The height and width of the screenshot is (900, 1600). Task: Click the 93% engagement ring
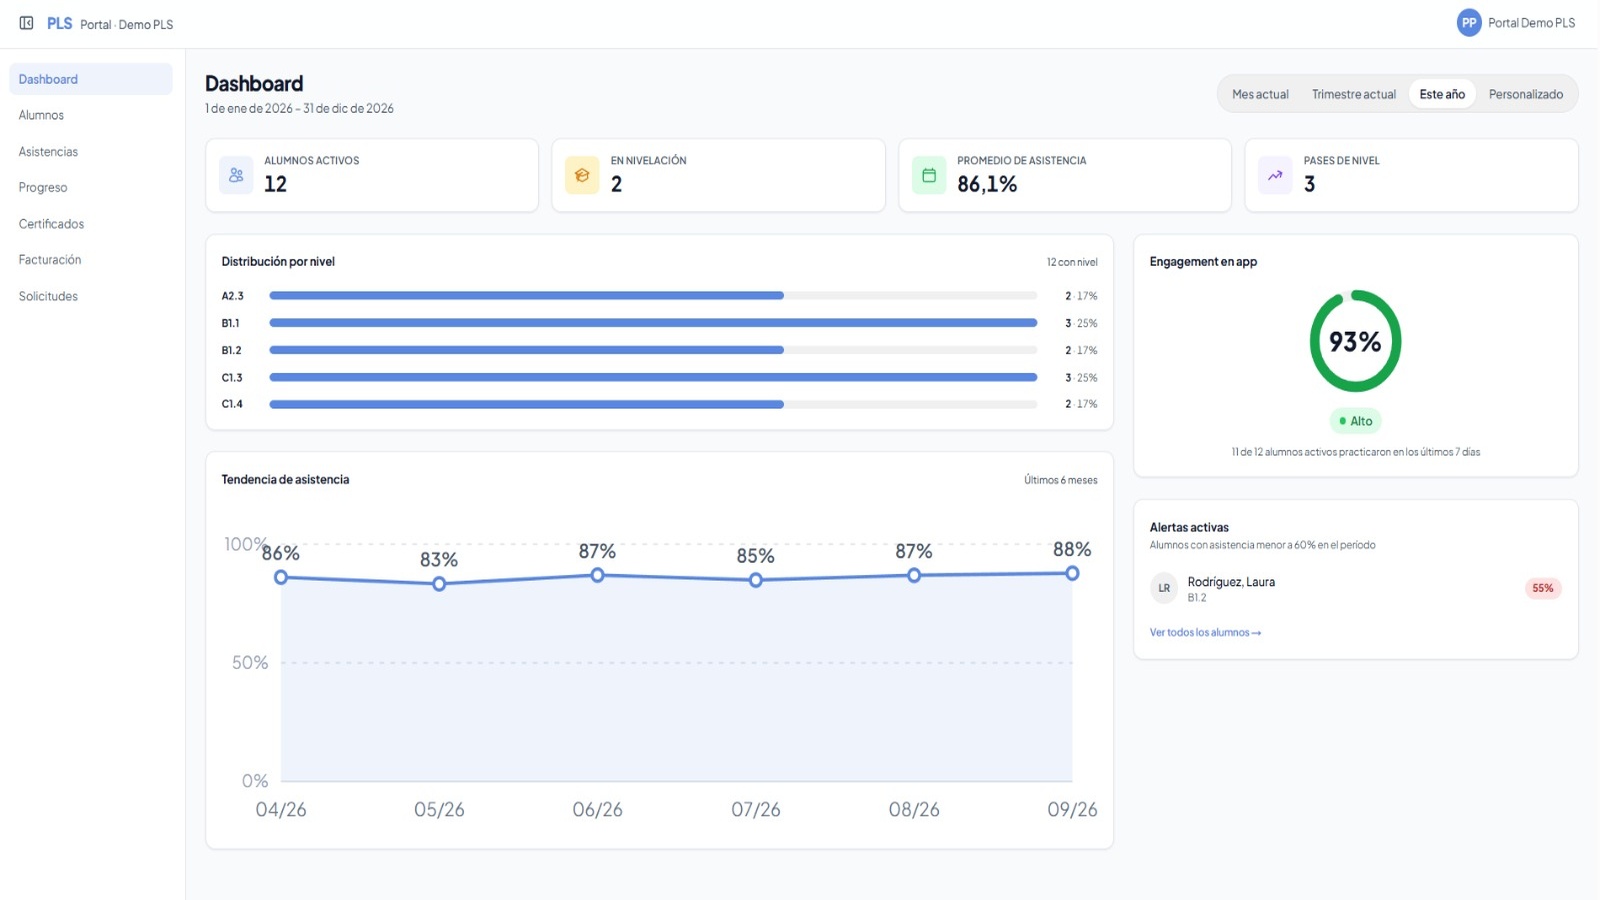(x=1355, y=341)
